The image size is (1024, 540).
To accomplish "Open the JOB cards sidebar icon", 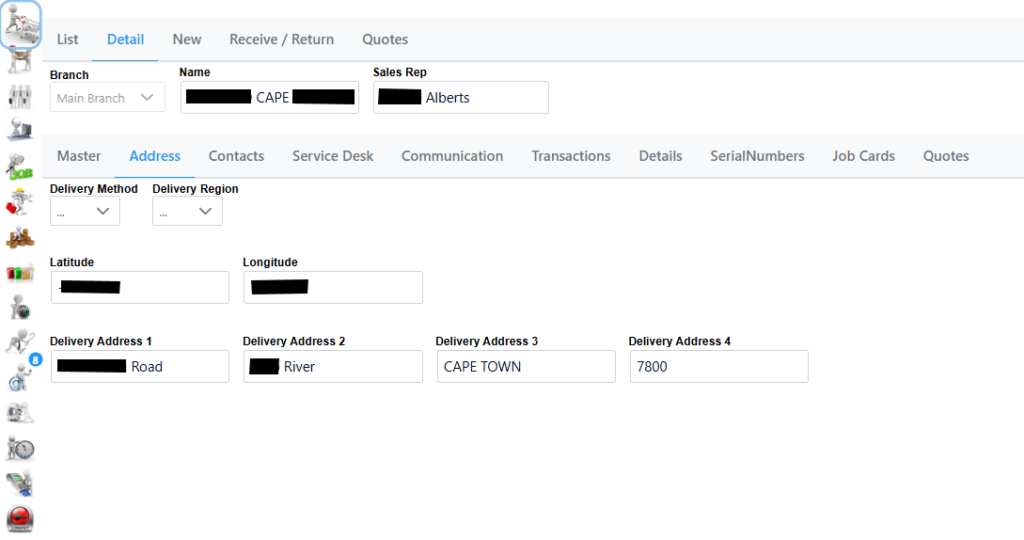I will pyautogui.click(x=20, y=165).
